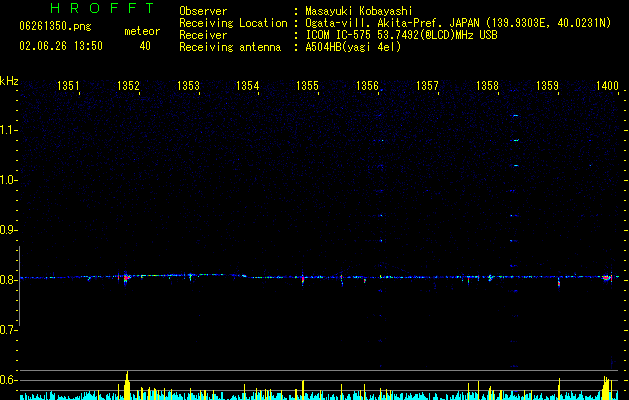Click the 1352 time marker
This screenshot has width=629, height=400.
click(128, 86)
